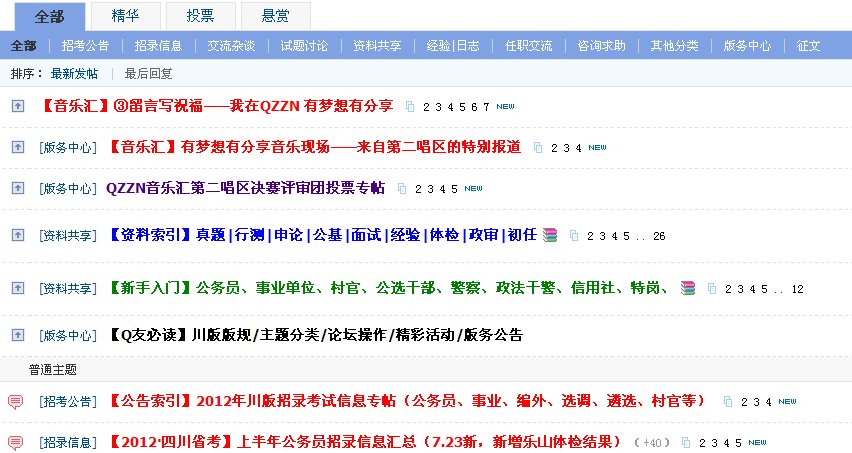This screenshot has width=852, height=453.
Task: Click [招录信息] tag on 2012·四川省考 row
Action: (68, 443)
